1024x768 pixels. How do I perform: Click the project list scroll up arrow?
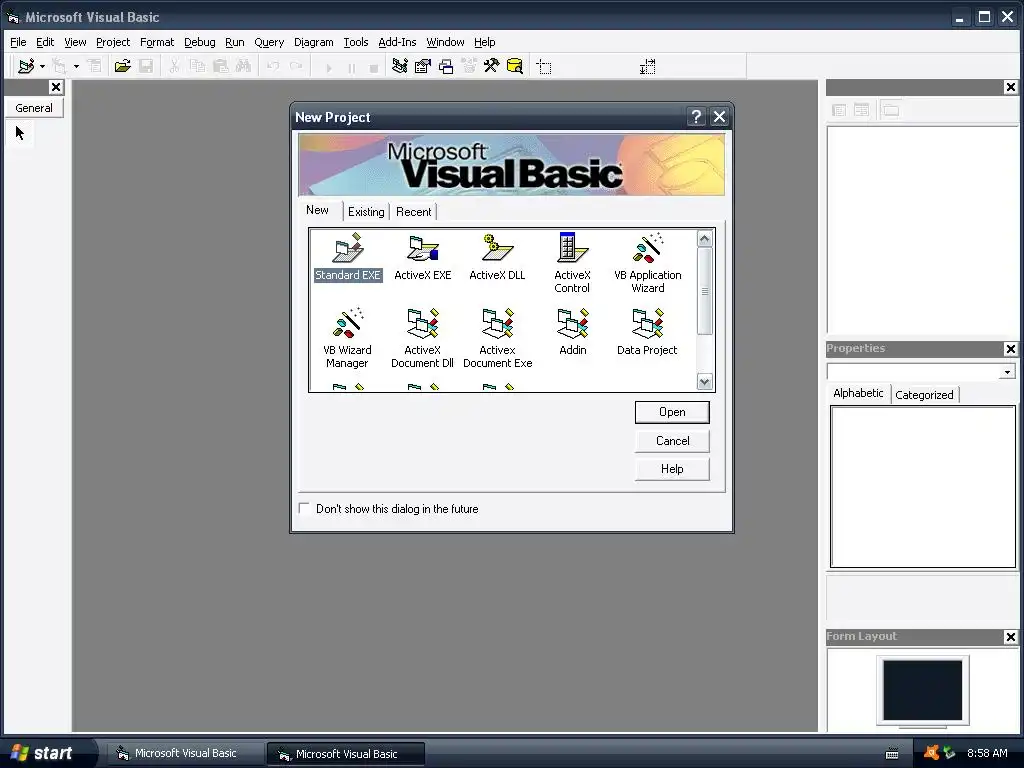[704, 239]
